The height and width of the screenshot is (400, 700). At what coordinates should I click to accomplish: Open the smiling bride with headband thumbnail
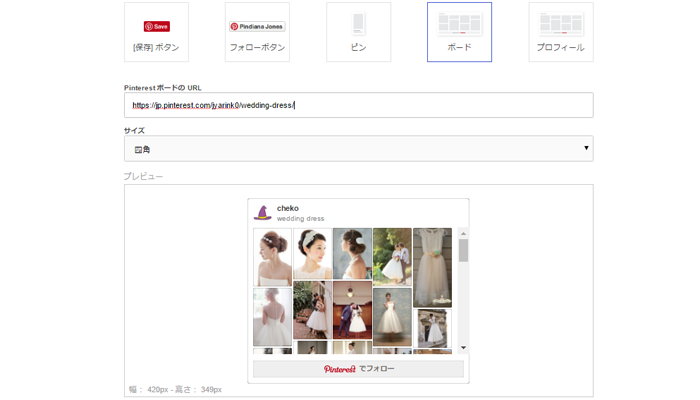click(312, 254)
